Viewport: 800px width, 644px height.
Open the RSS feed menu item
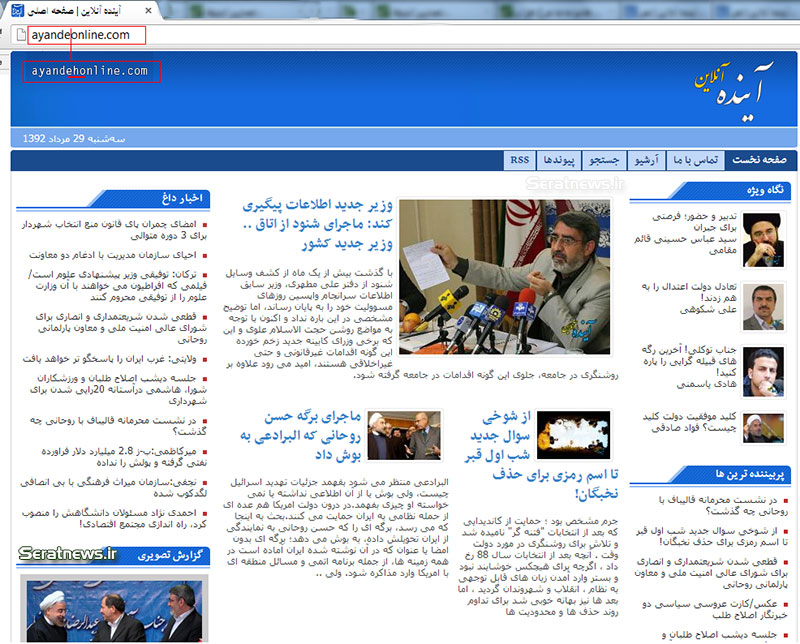coord(519,160)
